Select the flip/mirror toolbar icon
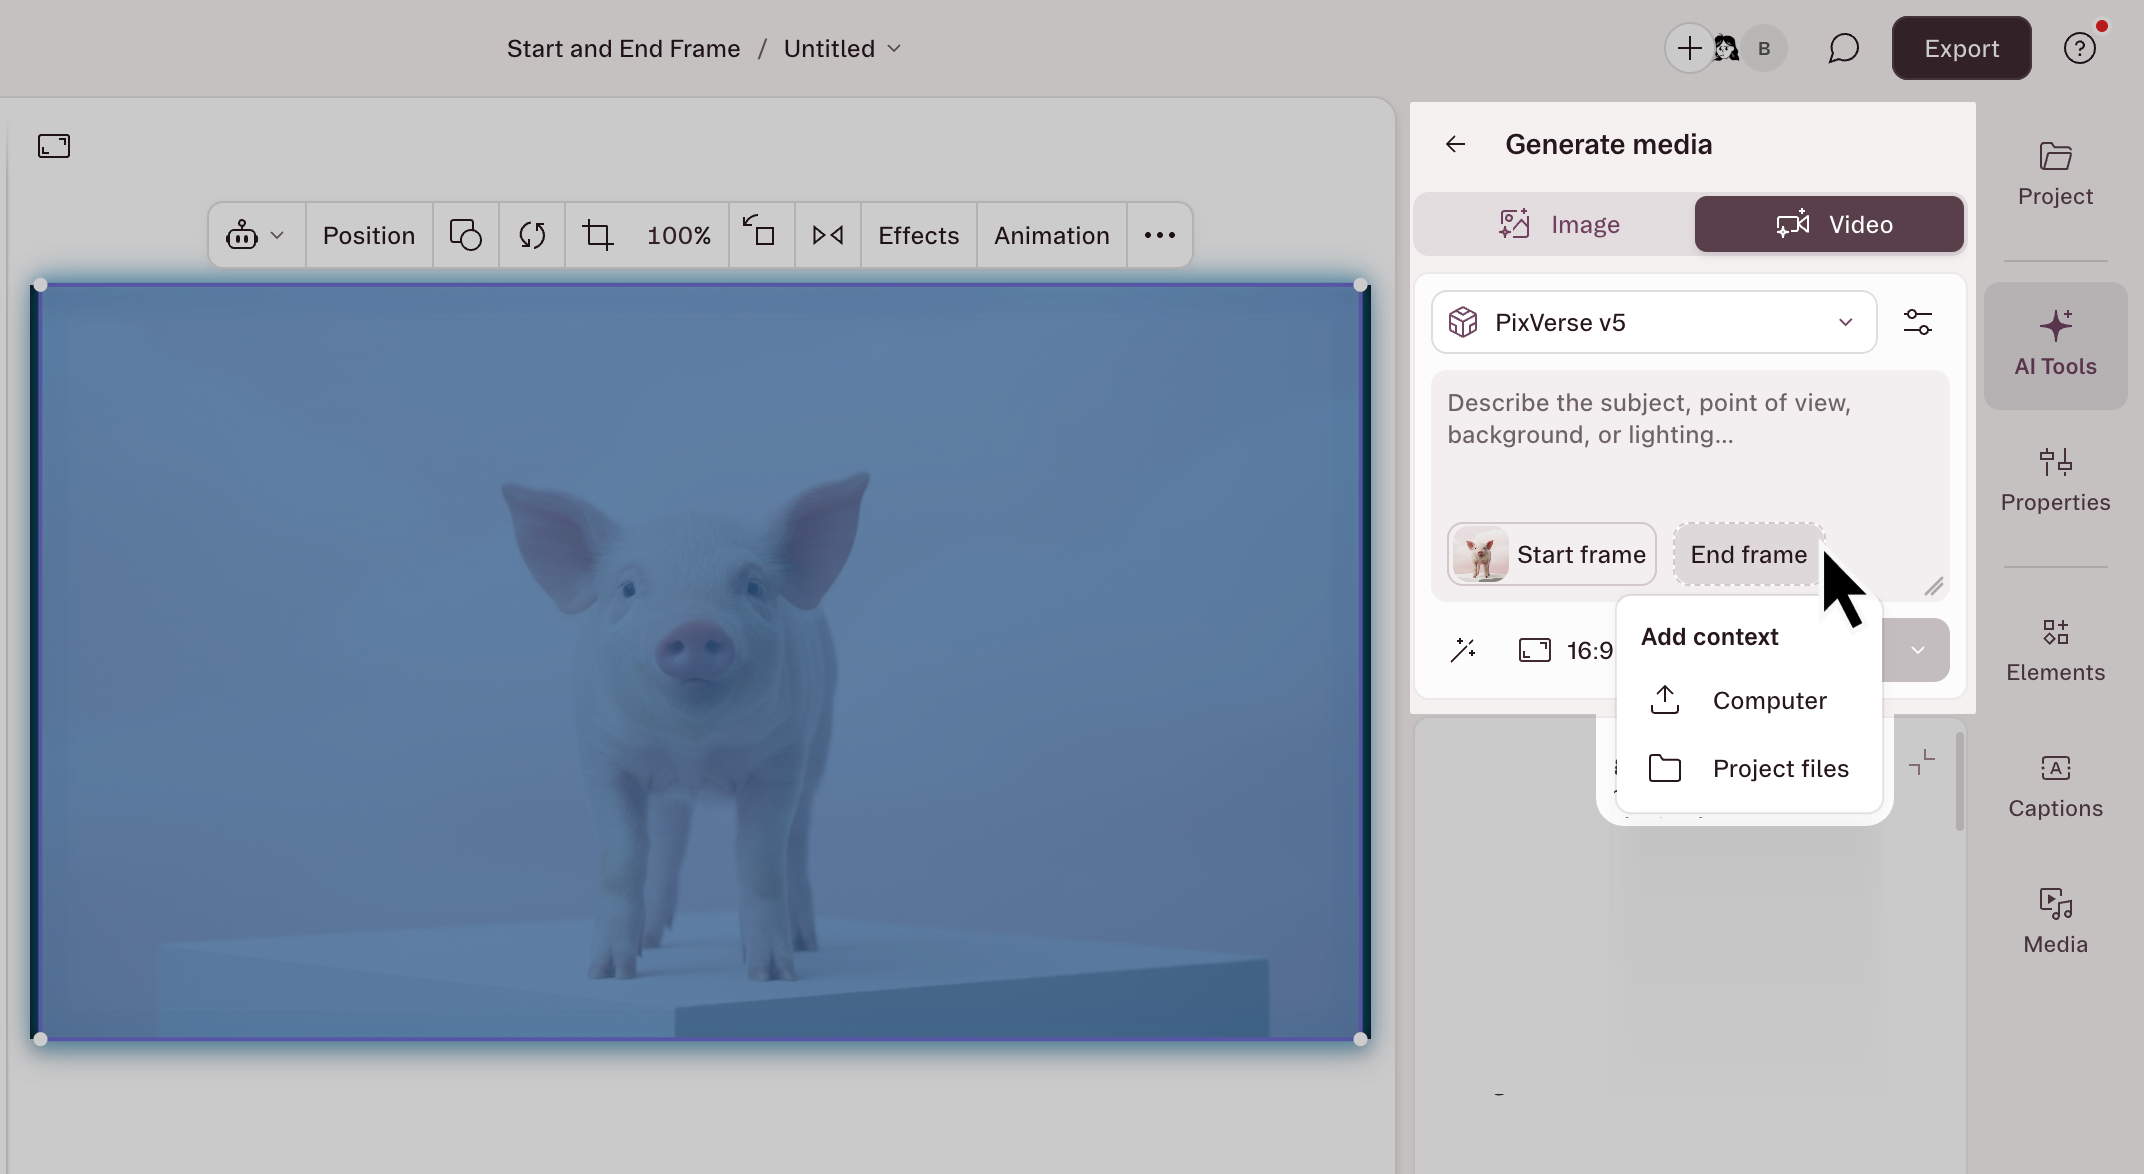2144x1174 pixels. pos(827,235)
